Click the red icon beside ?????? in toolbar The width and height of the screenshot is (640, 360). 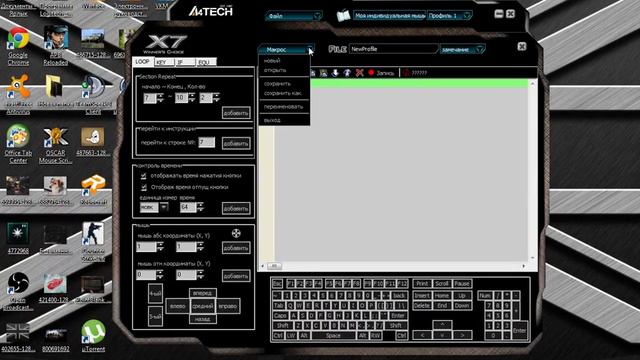click(x=406, y=73)
